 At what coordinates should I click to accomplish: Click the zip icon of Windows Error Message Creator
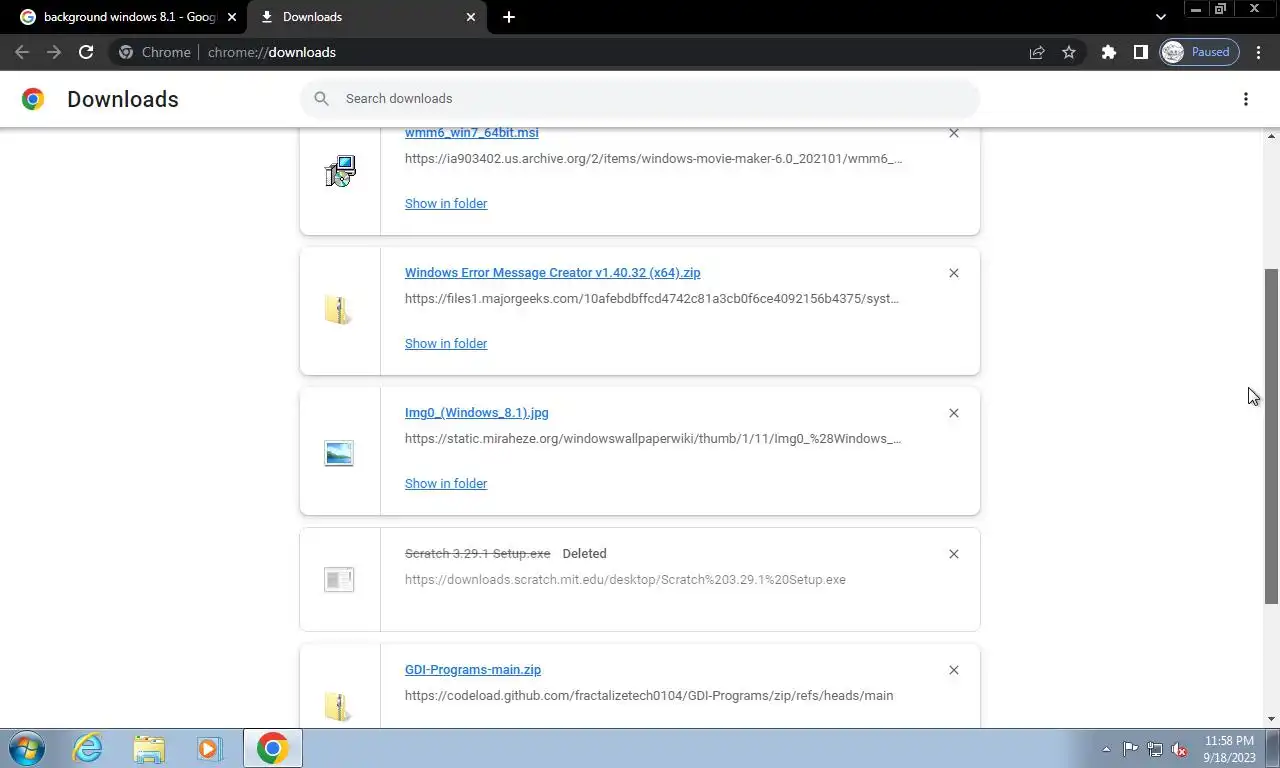coord(339,311)
